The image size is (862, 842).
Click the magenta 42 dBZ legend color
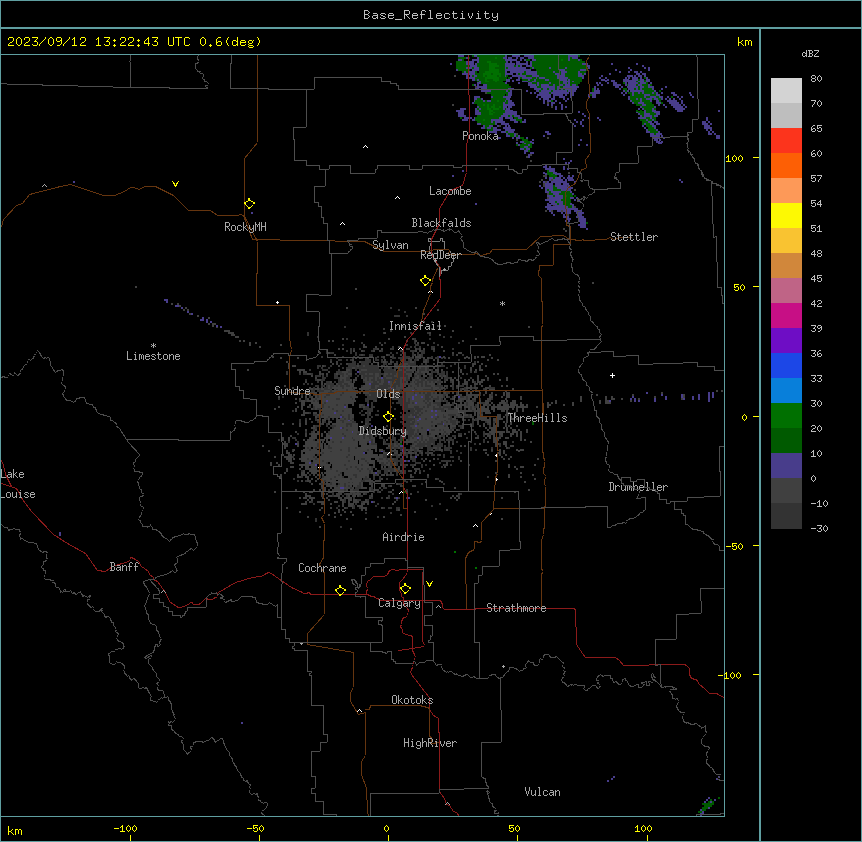786,316
